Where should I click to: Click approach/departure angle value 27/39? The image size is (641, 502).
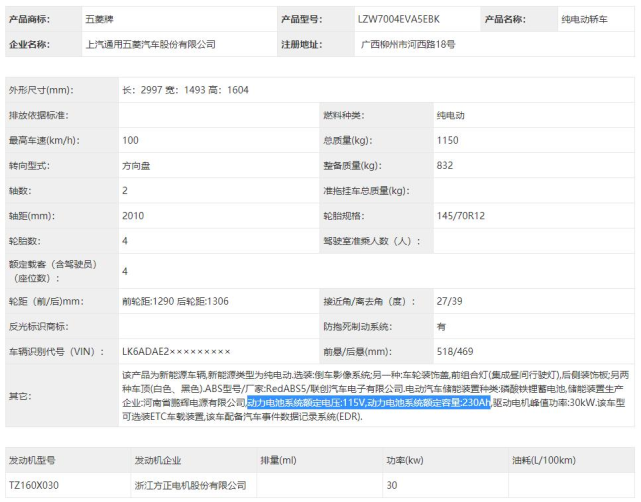click(x=450, y=301)
